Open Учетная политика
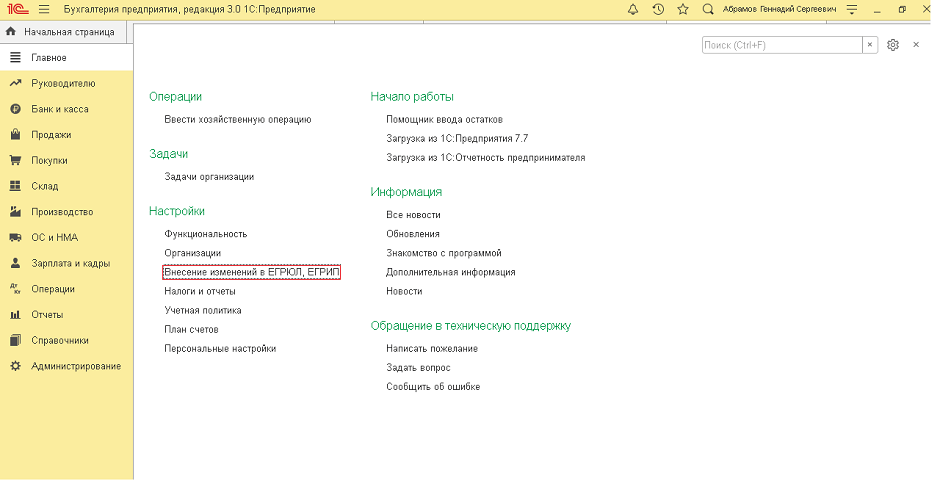This screenshot has height=481, width=940. [x=203, y=311]
